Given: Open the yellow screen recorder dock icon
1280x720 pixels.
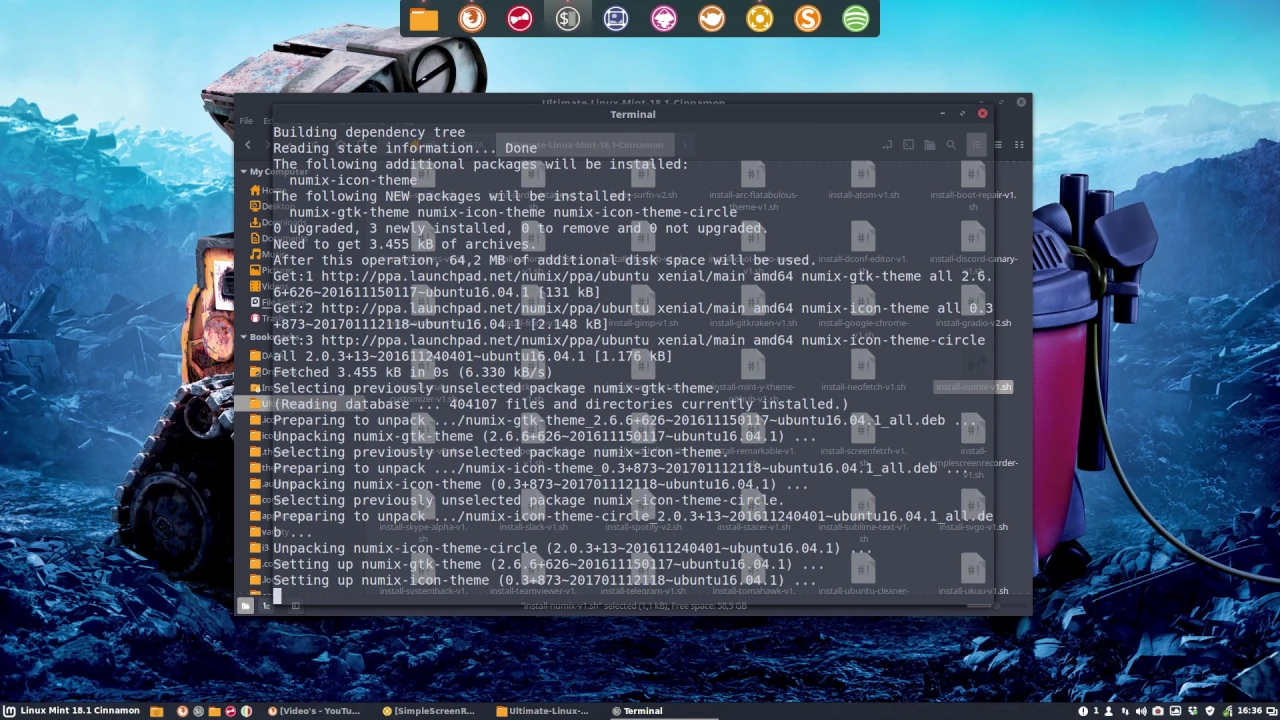Looking at the screenshot, I should click(760, 18).
